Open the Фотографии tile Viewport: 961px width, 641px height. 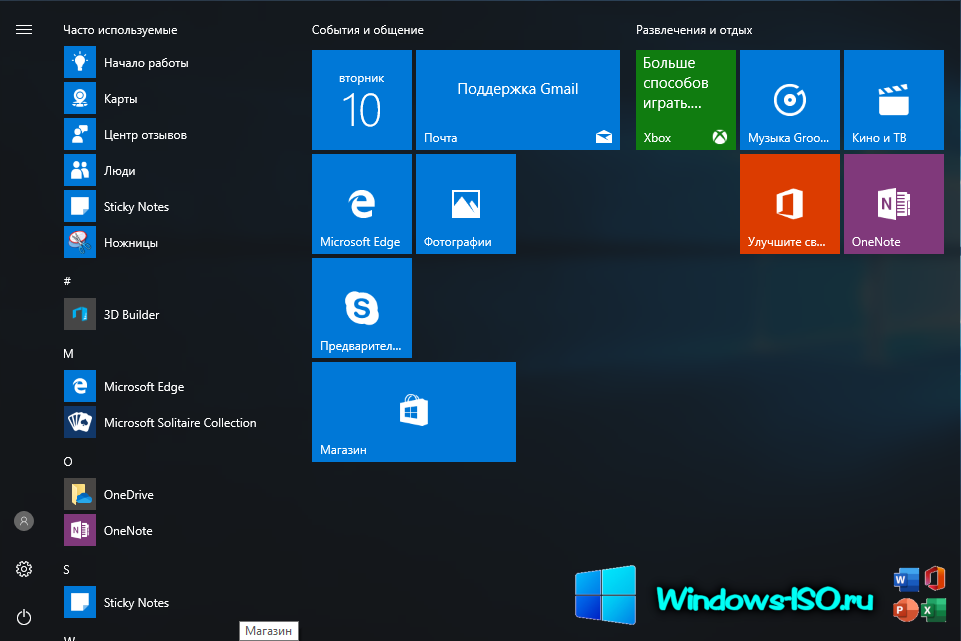tap(466, 204)
